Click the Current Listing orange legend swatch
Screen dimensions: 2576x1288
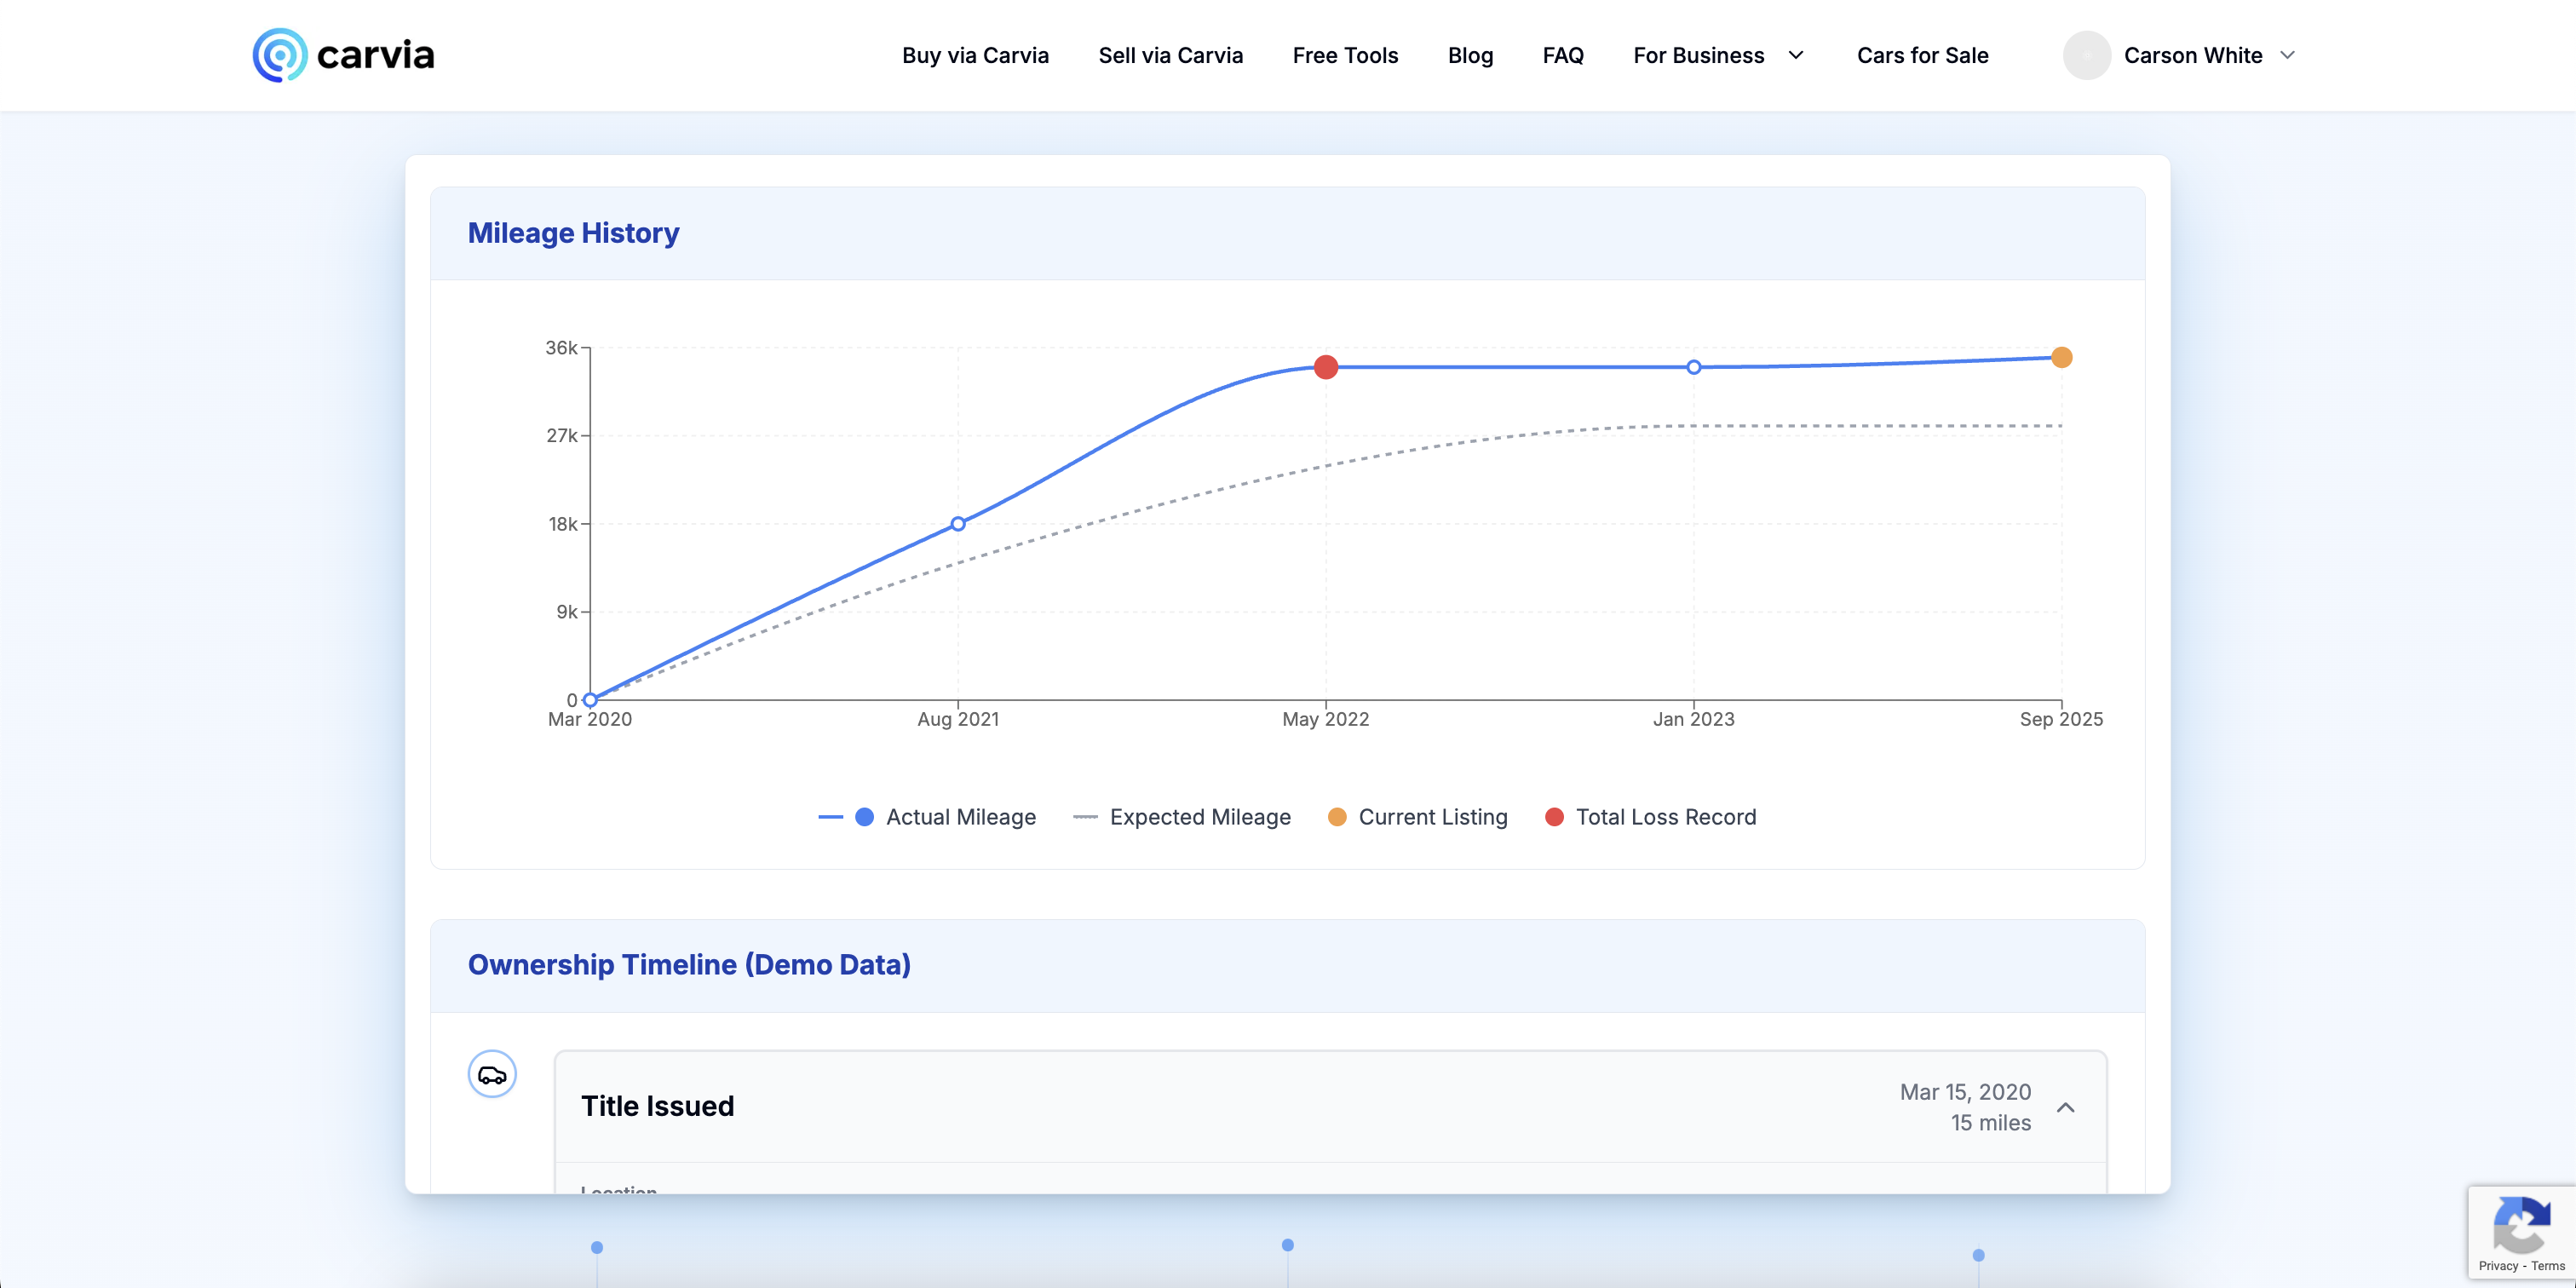point(1337,817)
